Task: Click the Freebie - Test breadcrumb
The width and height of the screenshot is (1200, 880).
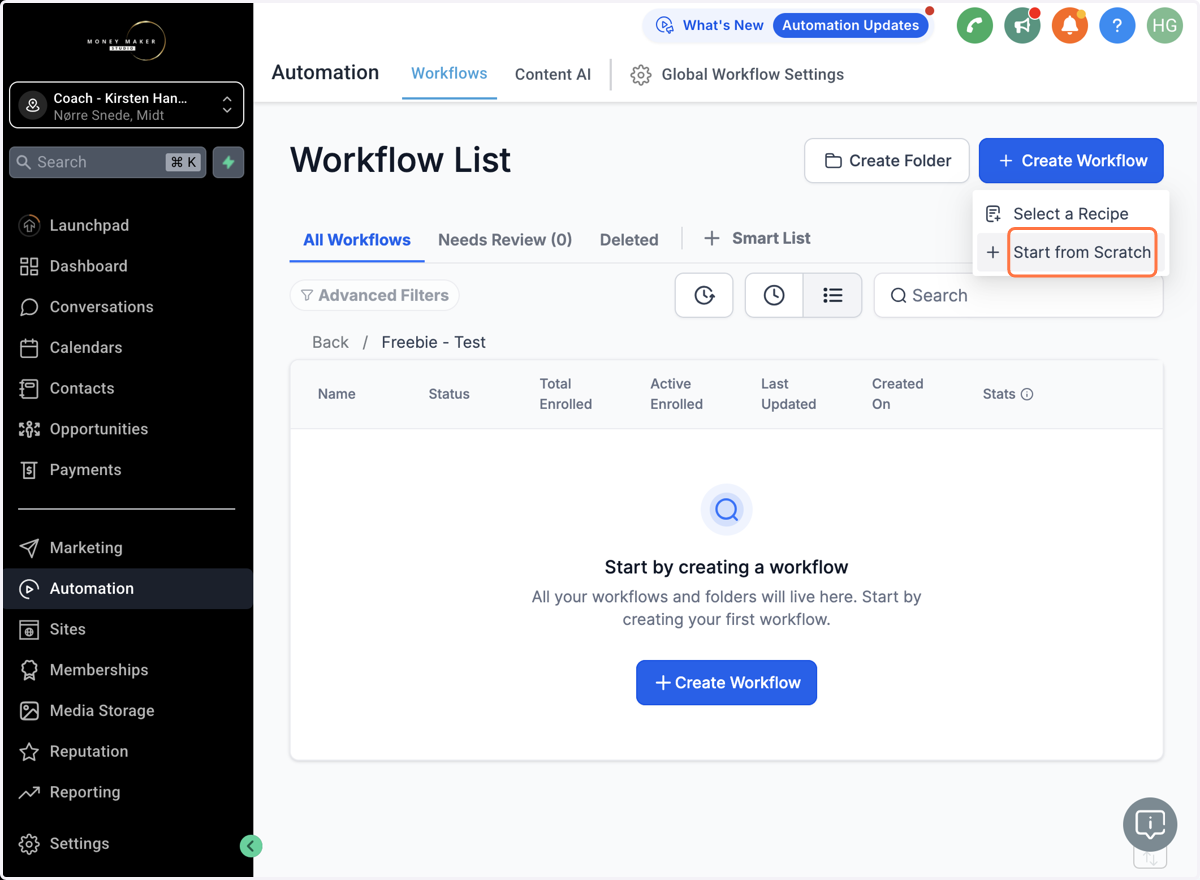Action: 434,342
